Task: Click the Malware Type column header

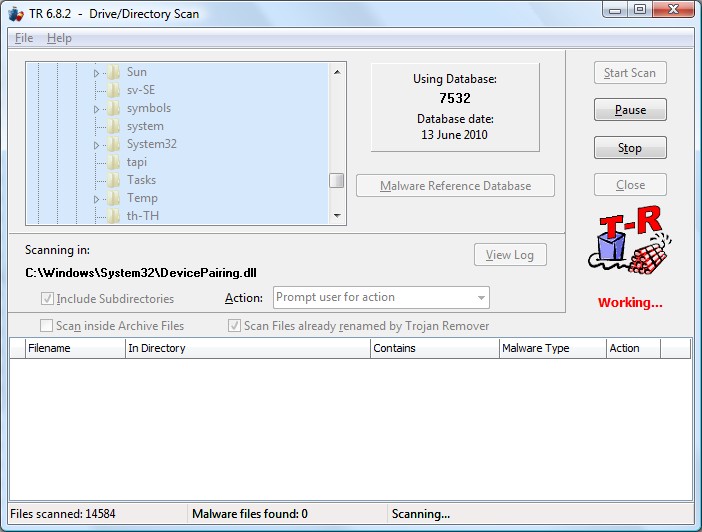Action: click(x=552, y=348)
